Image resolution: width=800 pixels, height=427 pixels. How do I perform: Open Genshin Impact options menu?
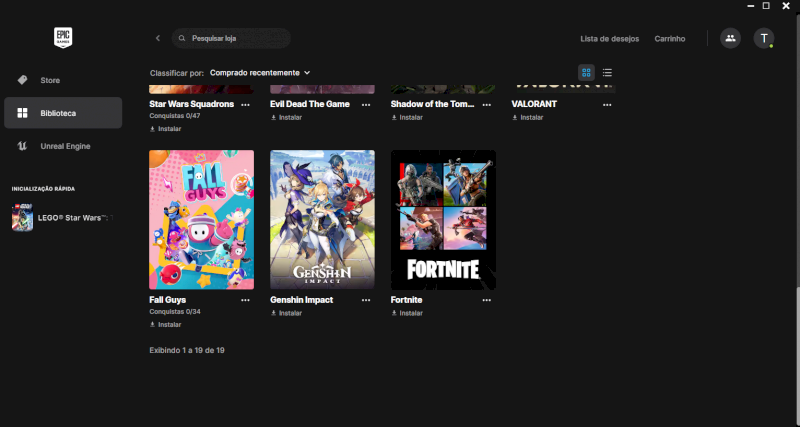pyautogui.click(x=366, y=300)
